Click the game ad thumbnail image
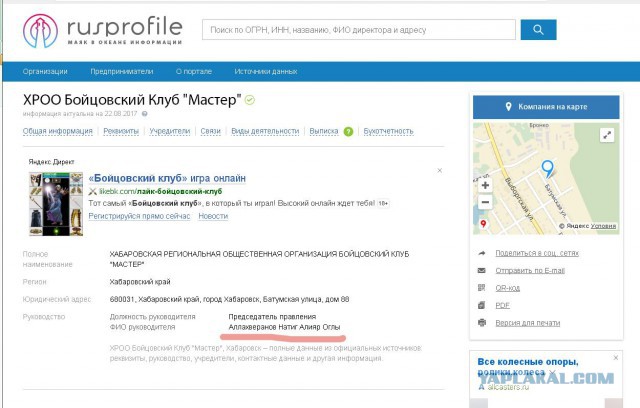The width and height of the screenshot is (640, 408). coord(56,204)
